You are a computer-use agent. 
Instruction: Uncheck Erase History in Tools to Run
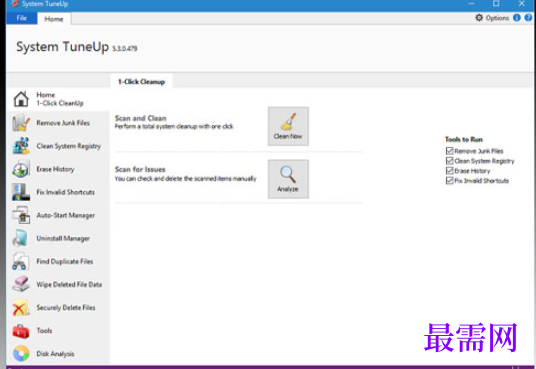450,171
